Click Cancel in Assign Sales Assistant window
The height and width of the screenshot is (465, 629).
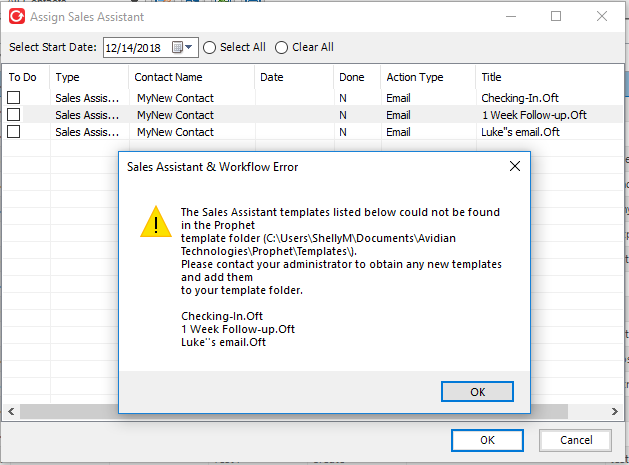[576, 440]
